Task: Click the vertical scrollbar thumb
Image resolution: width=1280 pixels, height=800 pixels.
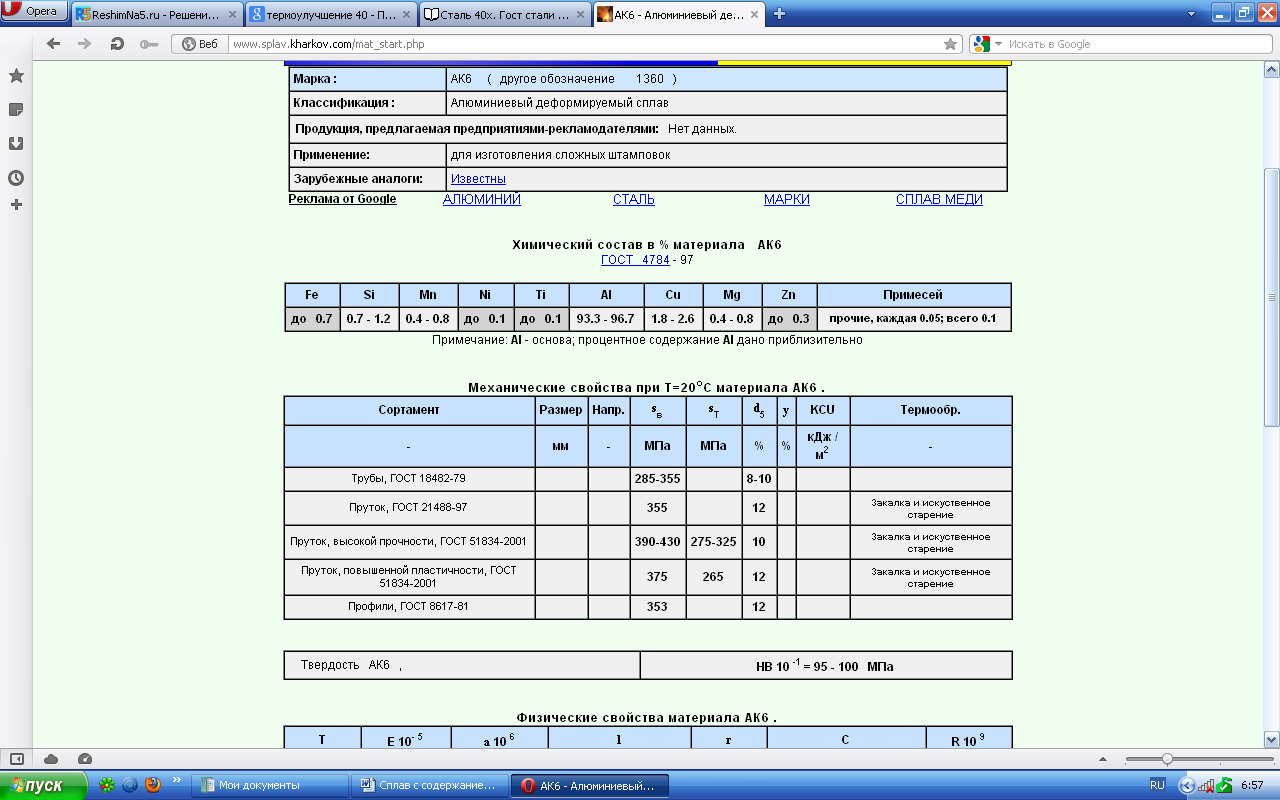Action: tap(1272, 297)
